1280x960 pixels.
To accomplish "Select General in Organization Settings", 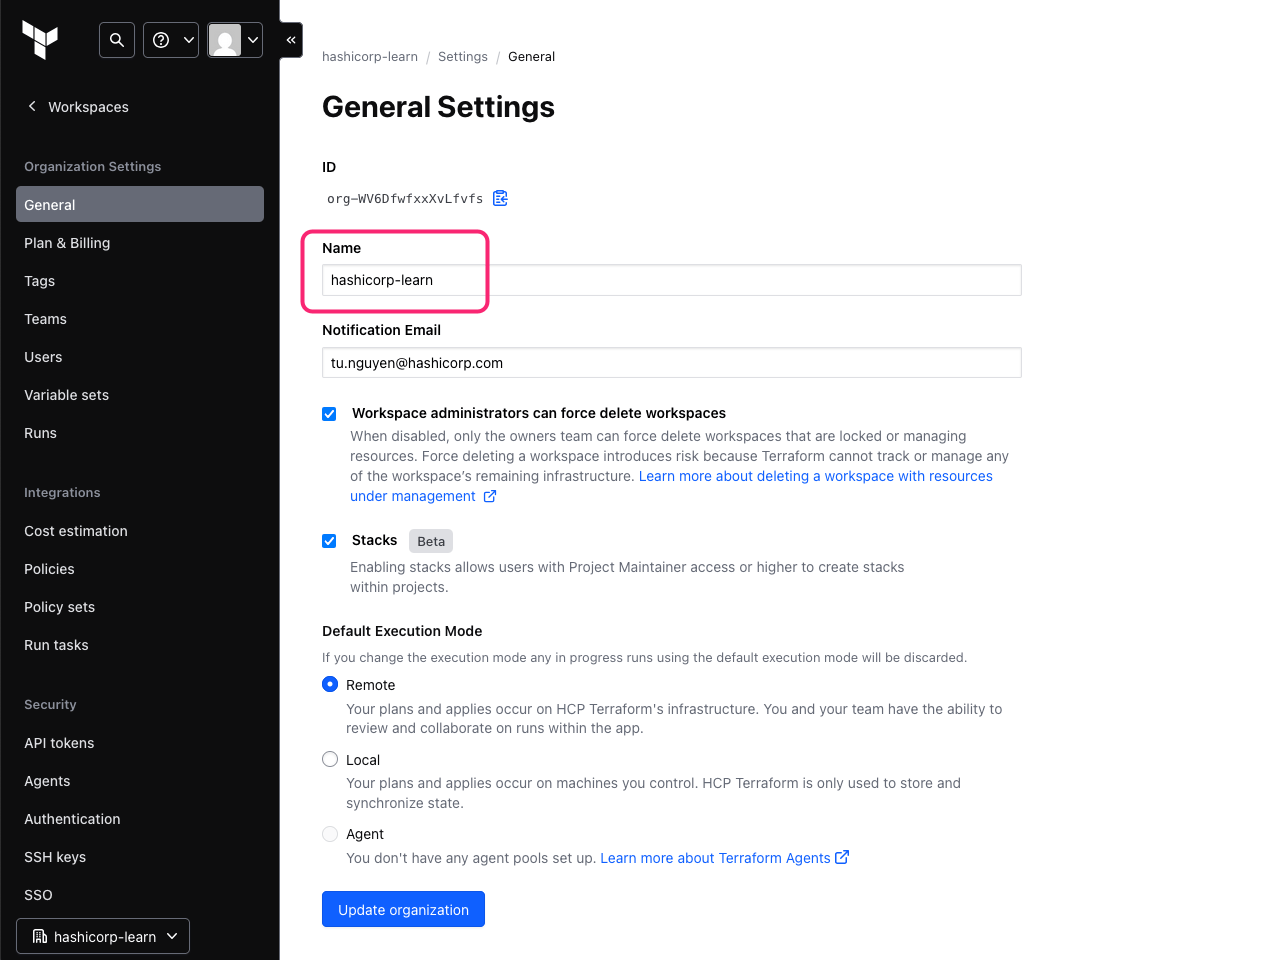I will (140, 204).
